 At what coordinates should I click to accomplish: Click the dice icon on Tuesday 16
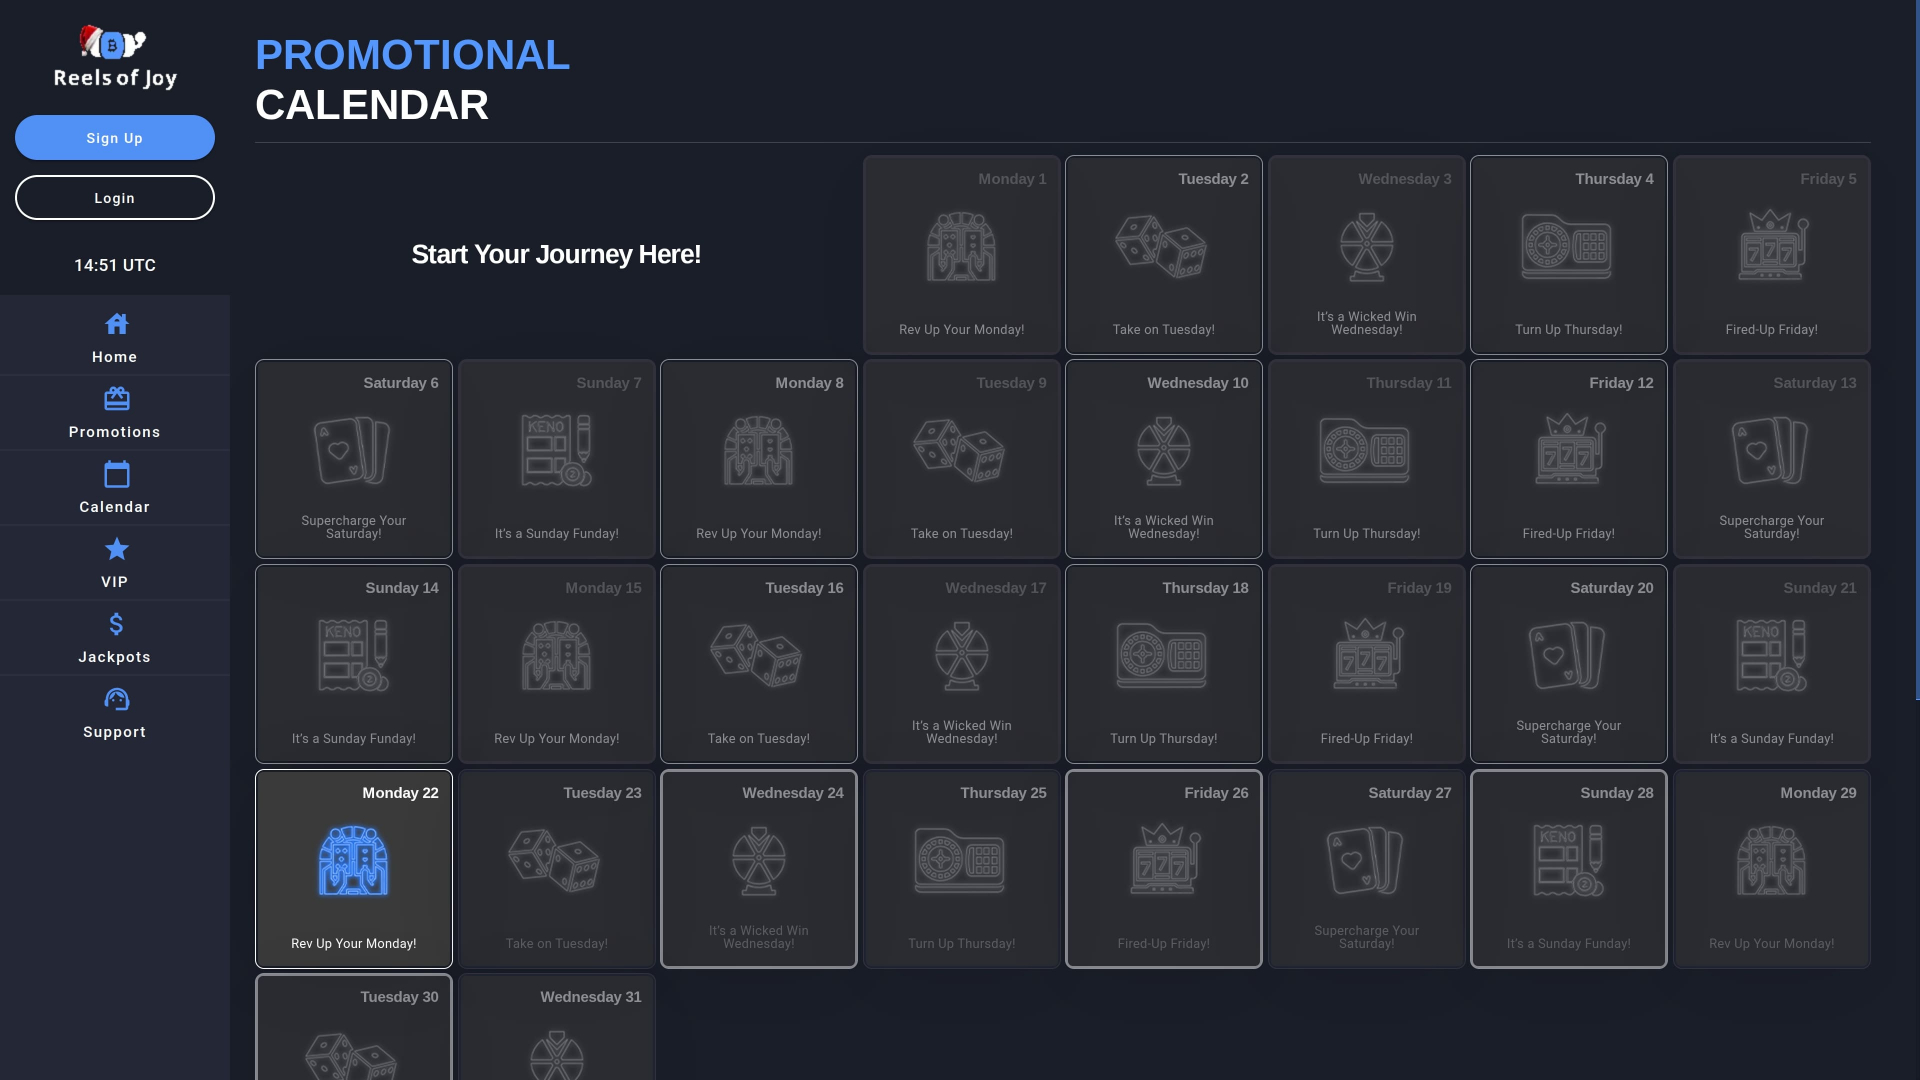click(x=757, y=656)
